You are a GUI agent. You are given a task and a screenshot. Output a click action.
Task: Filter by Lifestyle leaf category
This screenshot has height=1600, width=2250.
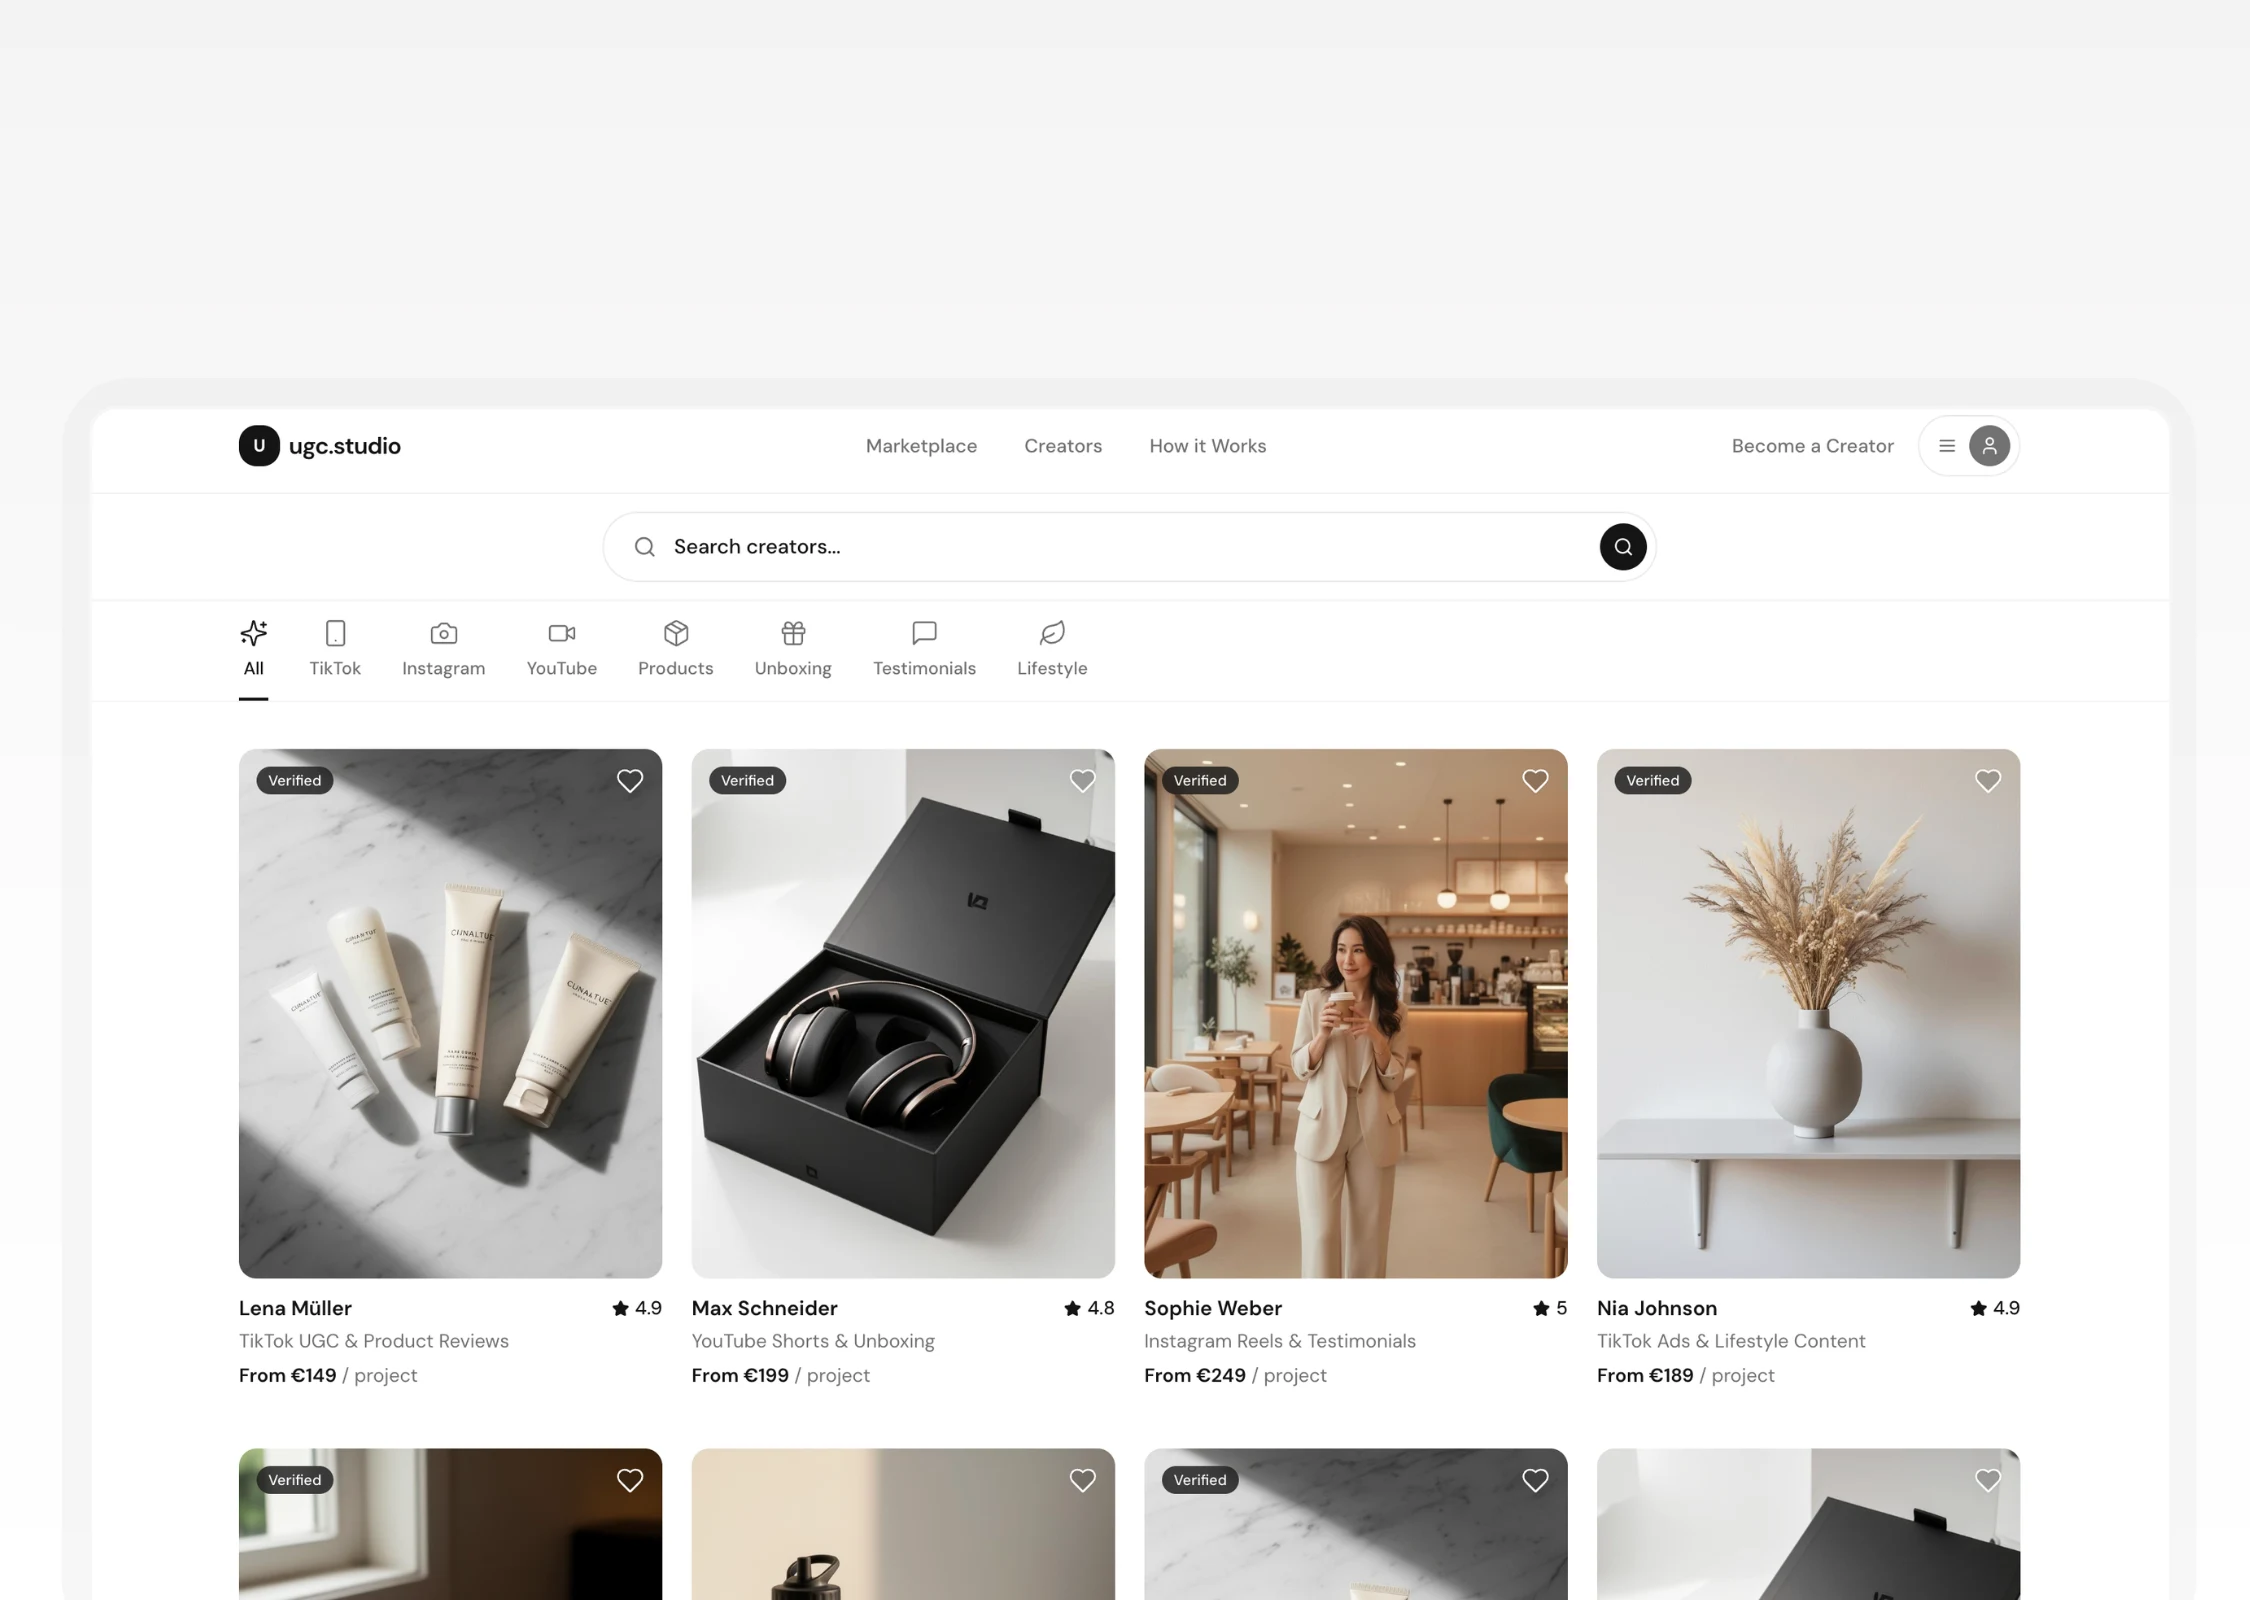point(1052,633)
